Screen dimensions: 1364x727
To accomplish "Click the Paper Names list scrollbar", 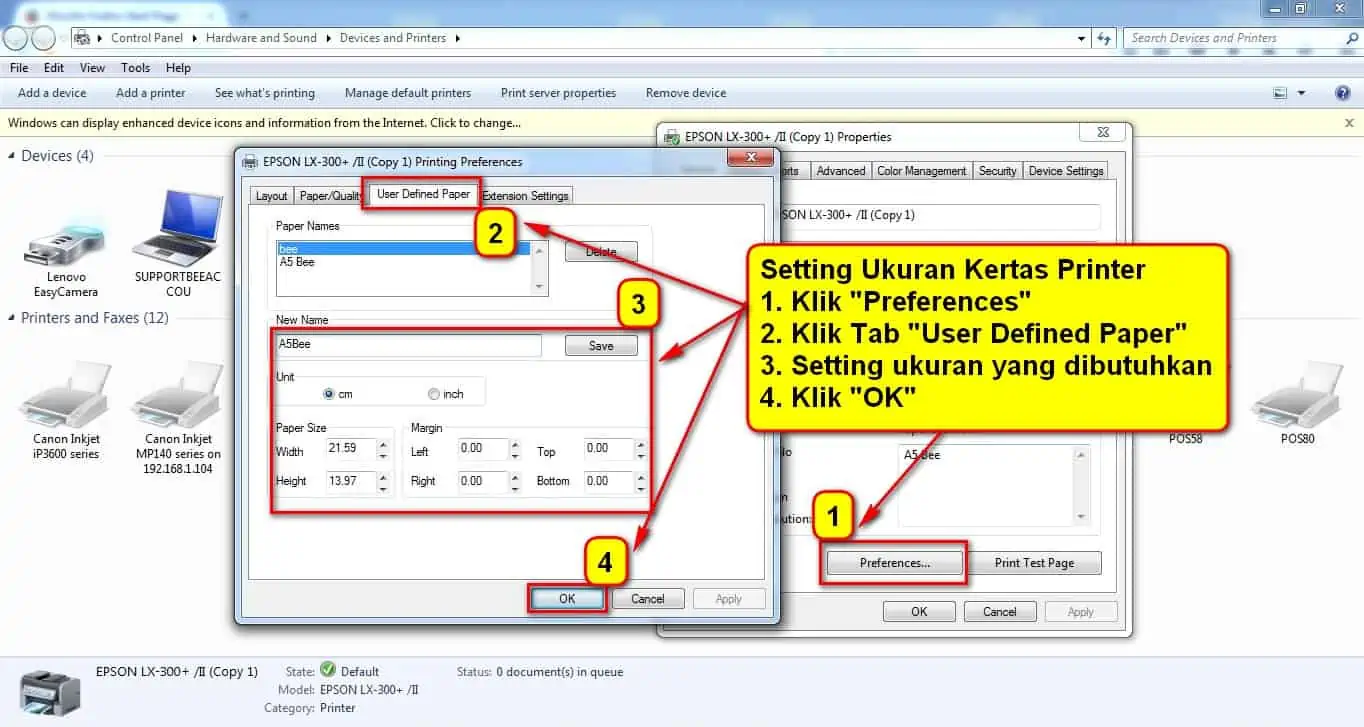I will pos(540,267).
